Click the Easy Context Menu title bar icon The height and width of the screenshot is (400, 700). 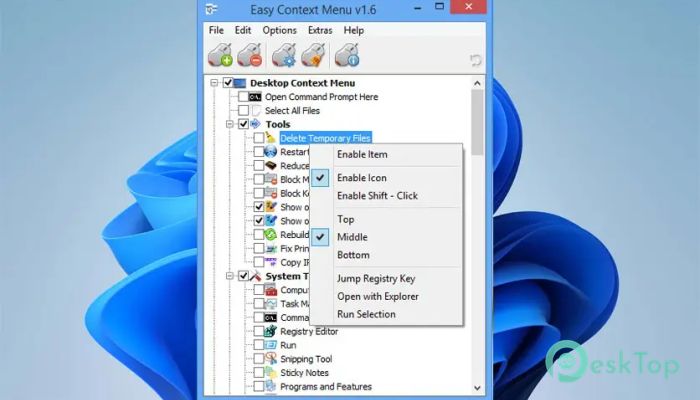point(212,9)
